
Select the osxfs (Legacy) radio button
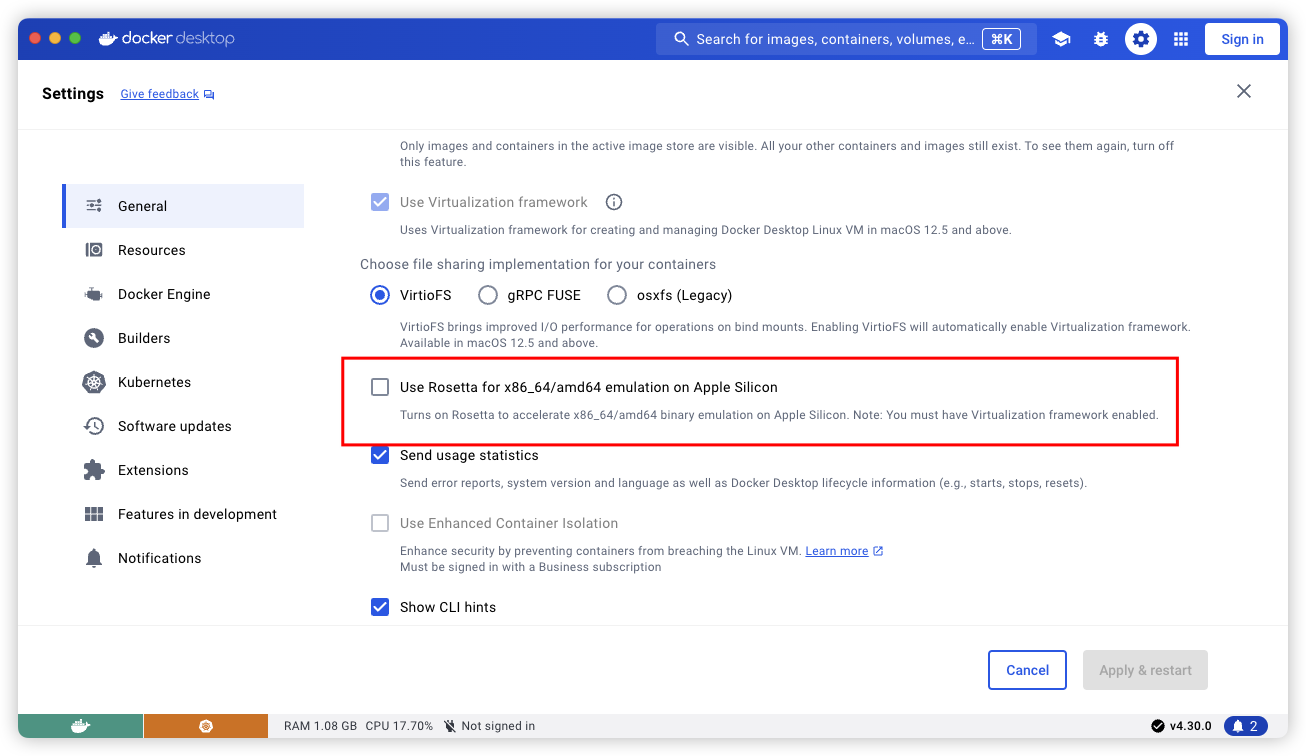click(617, 295)
